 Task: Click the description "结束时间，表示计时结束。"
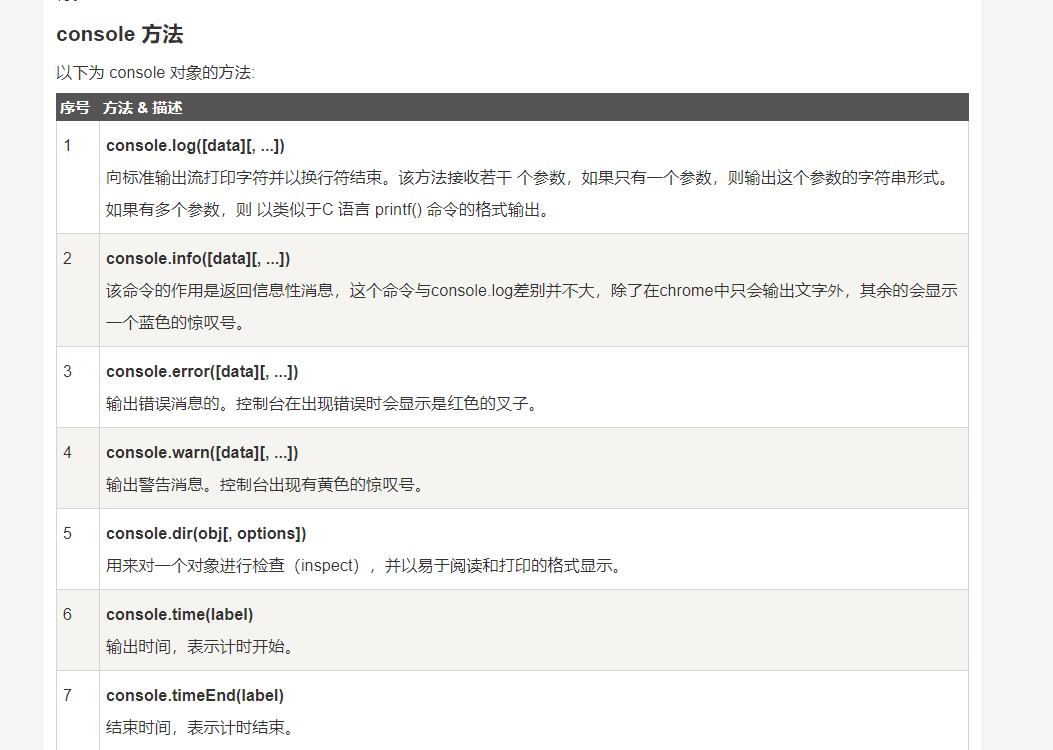click(x=201, y=728)
